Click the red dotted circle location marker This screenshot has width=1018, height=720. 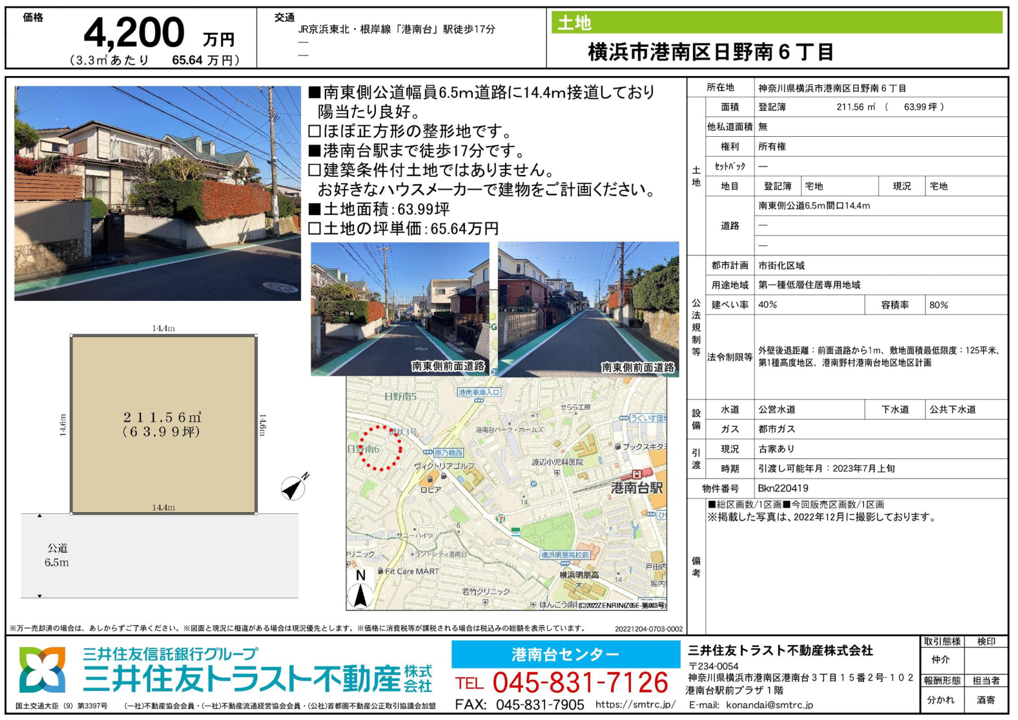[x=379, y=449]
